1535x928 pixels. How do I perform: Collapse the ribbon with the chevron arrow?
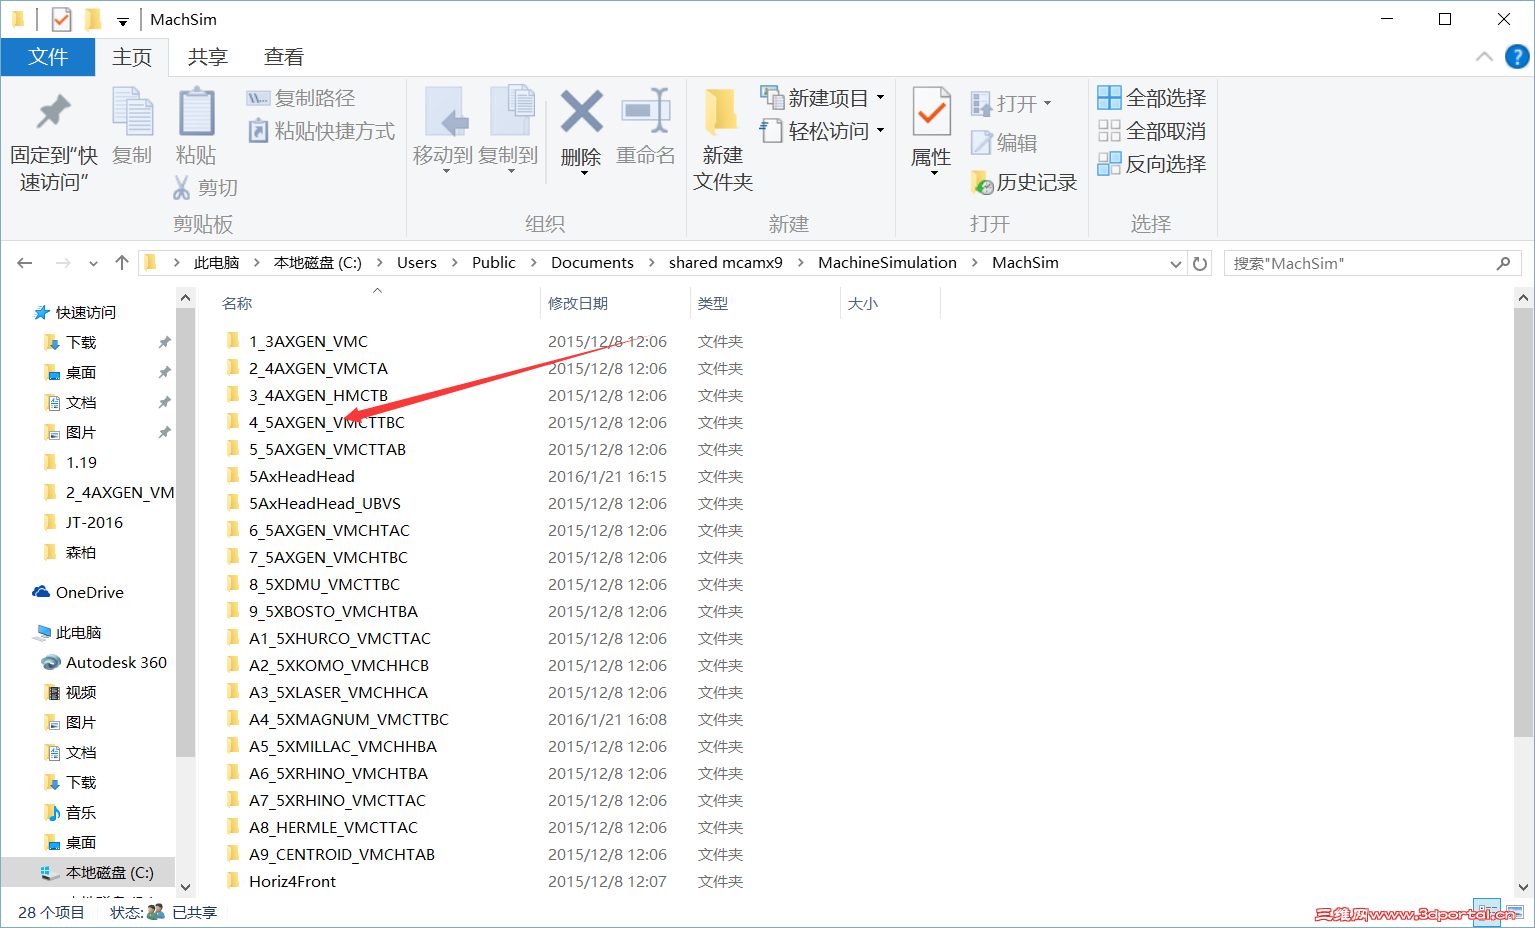click(x=1484, y=56)
